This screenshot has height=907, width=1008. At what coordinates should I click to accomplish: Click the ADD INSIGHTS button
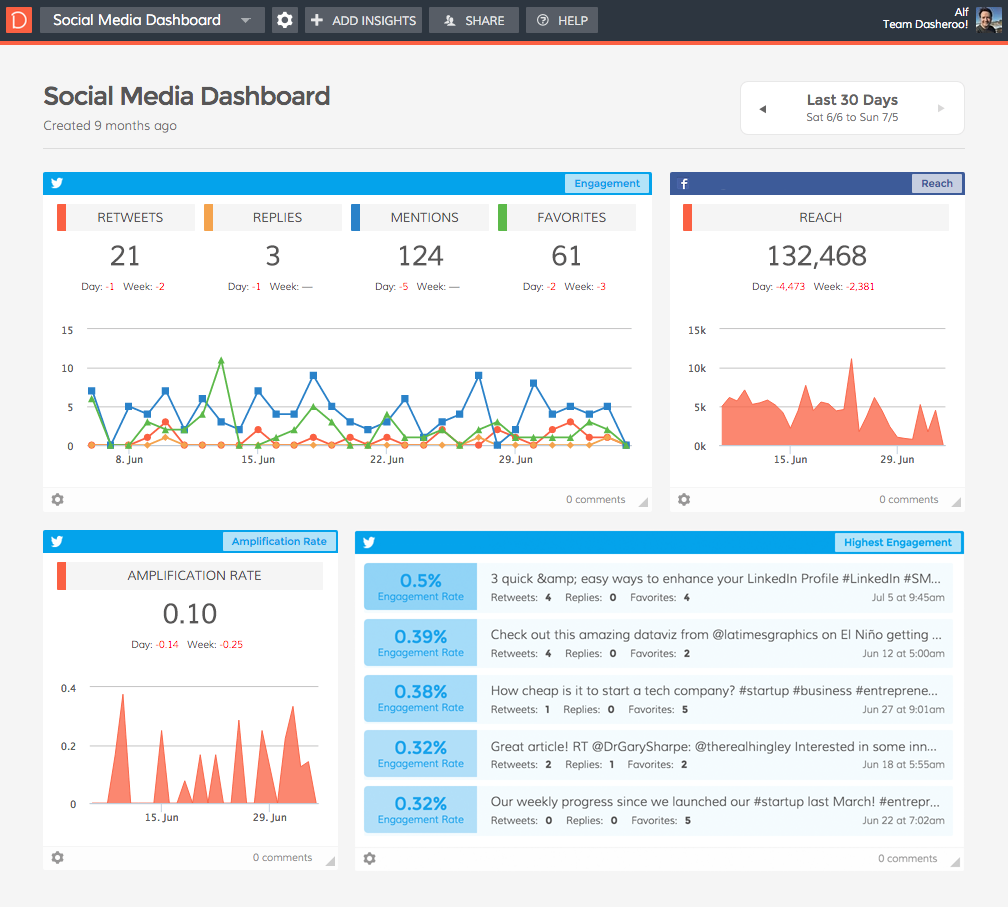363,19
